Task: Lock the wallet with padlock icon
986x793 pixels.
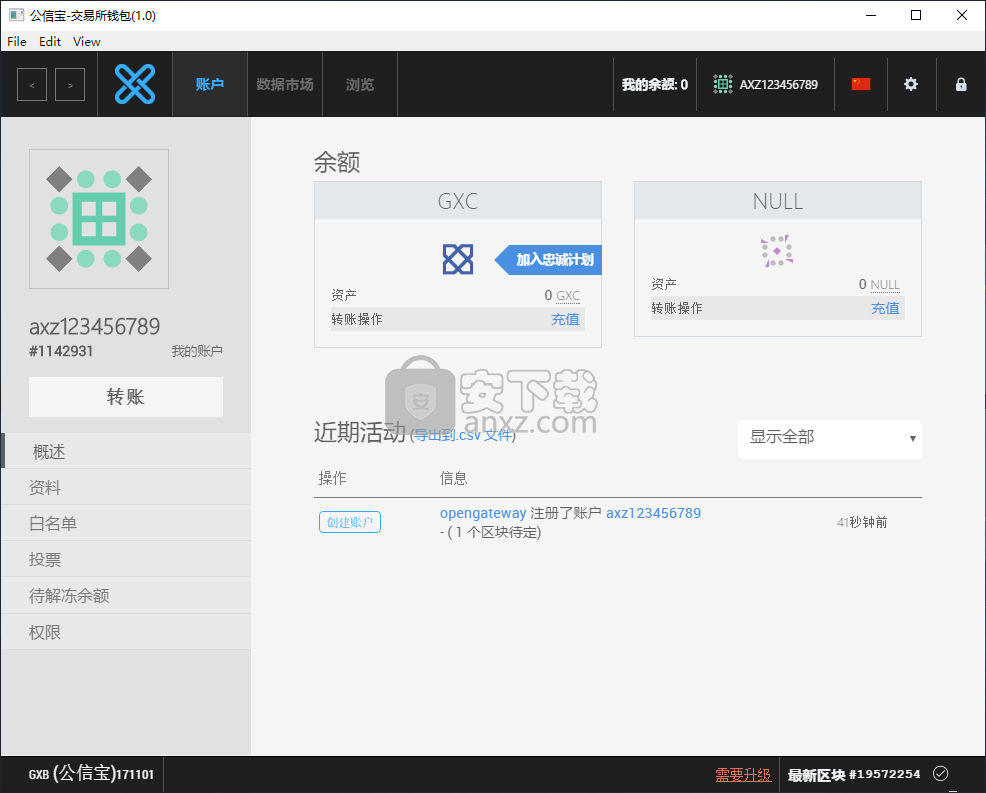Action: point(961,84)
